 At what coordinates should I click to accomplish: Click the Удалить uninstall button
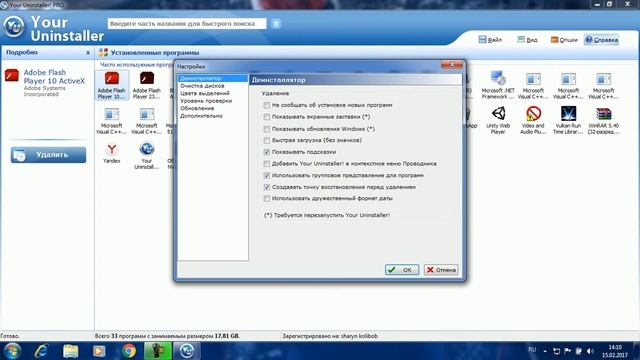49,155
